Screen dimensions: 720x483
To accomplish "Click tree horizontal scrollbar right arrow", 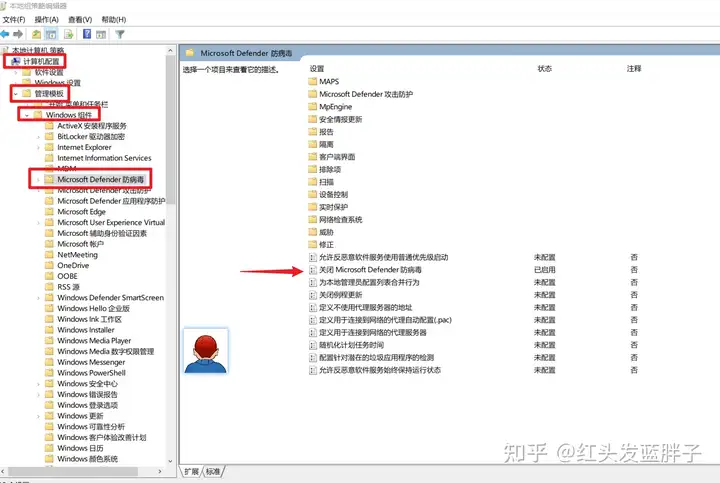I will point(160,471).
